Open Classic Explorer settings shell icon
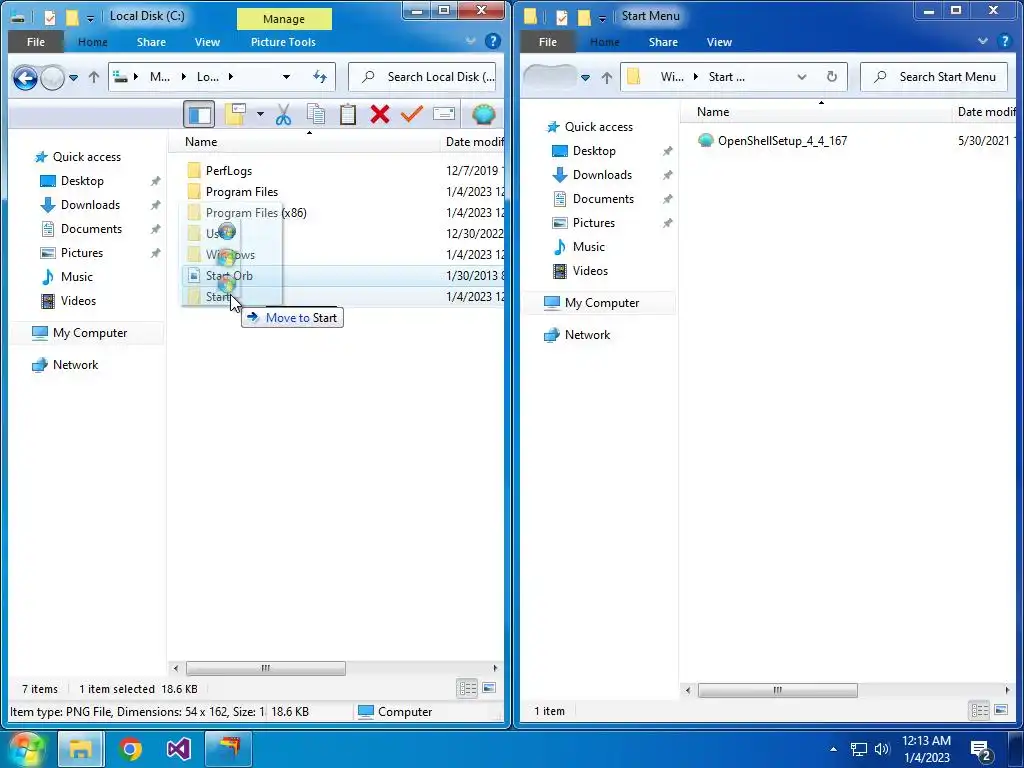 pyautogui.click(x=483, y=114)
